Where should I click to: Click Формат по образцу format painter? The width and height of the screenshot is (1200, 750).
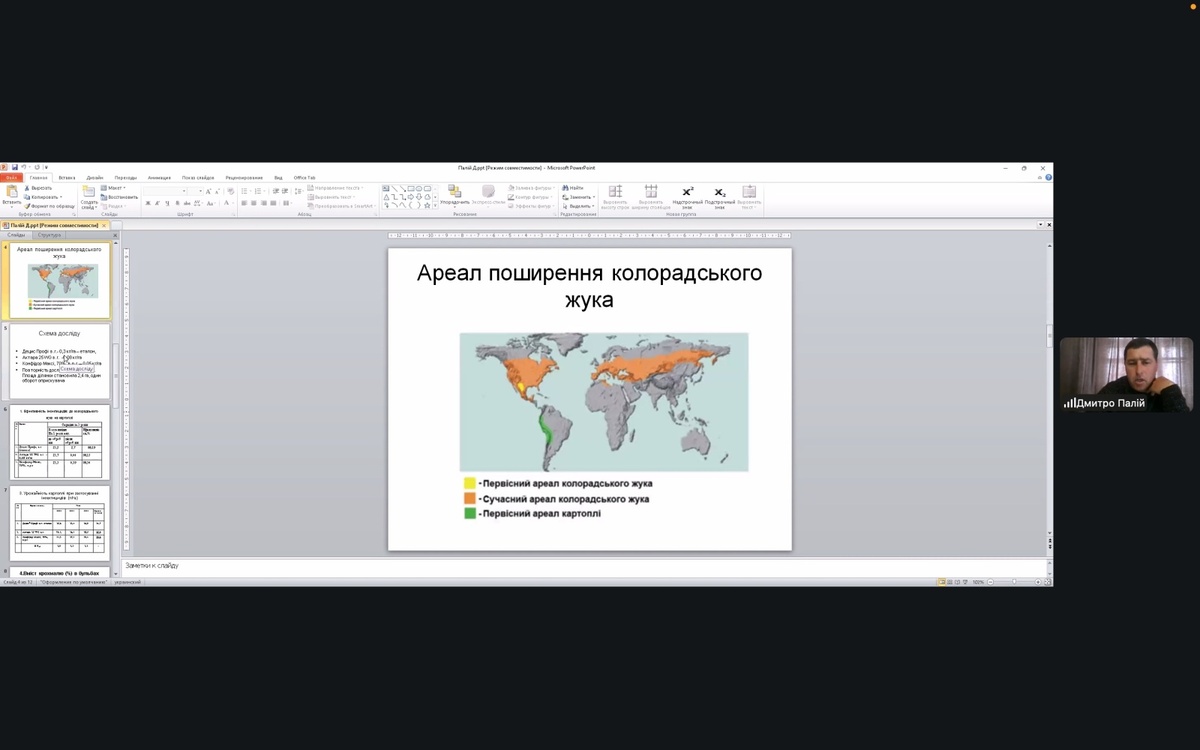[50, 206]
